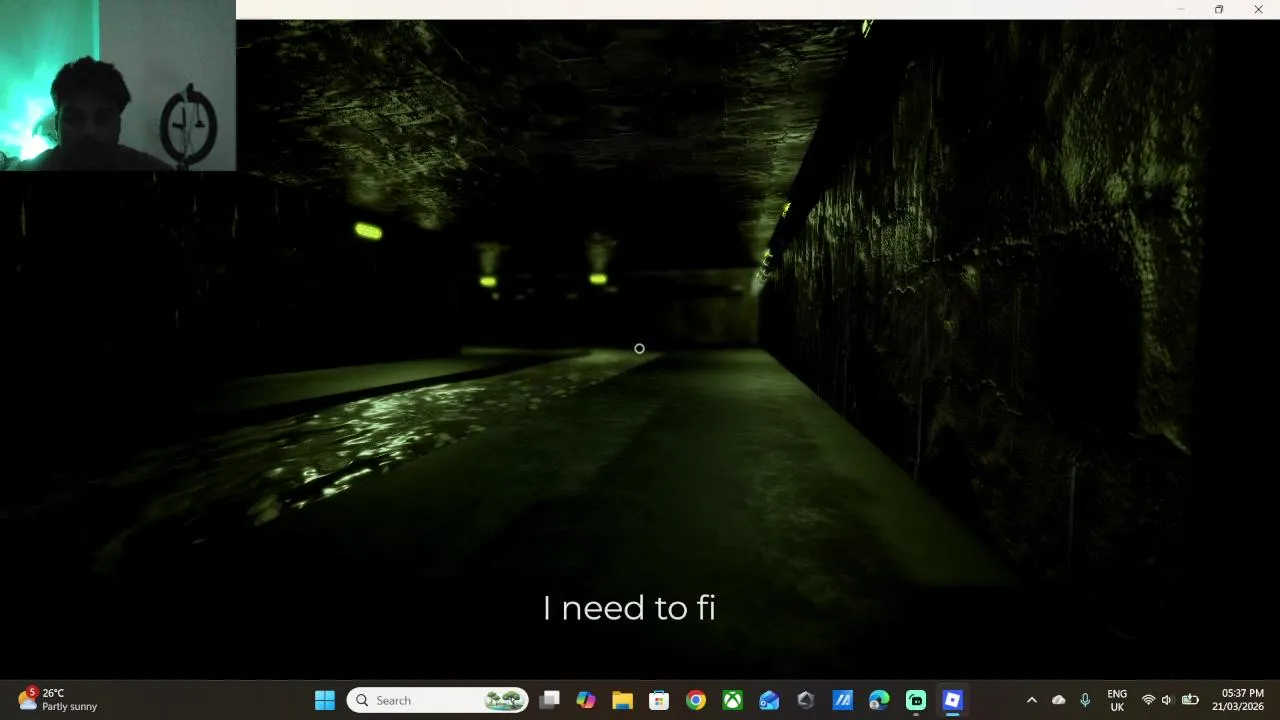This screenshot has width=1280, height=720.
Task: Click the volume speaker tray icon
Action: pos(1167,700)
